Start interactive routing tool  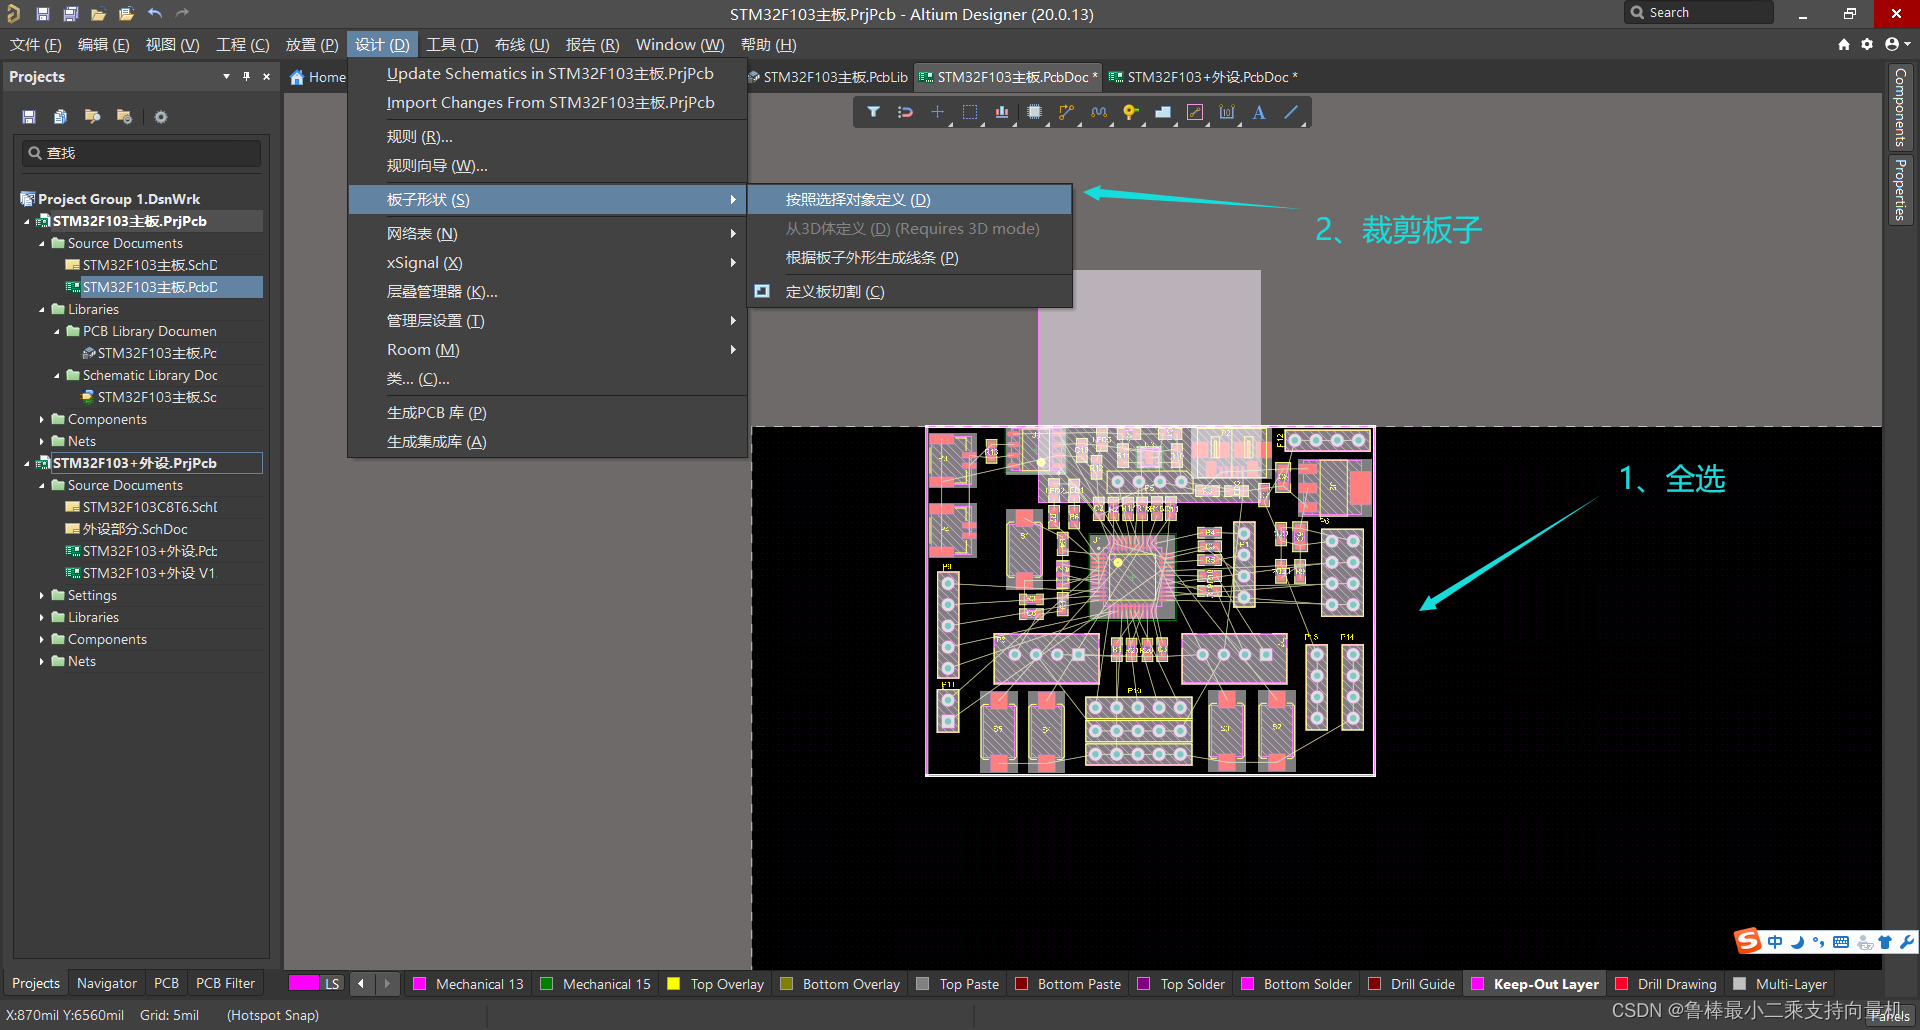click(x=1066, y=112)
